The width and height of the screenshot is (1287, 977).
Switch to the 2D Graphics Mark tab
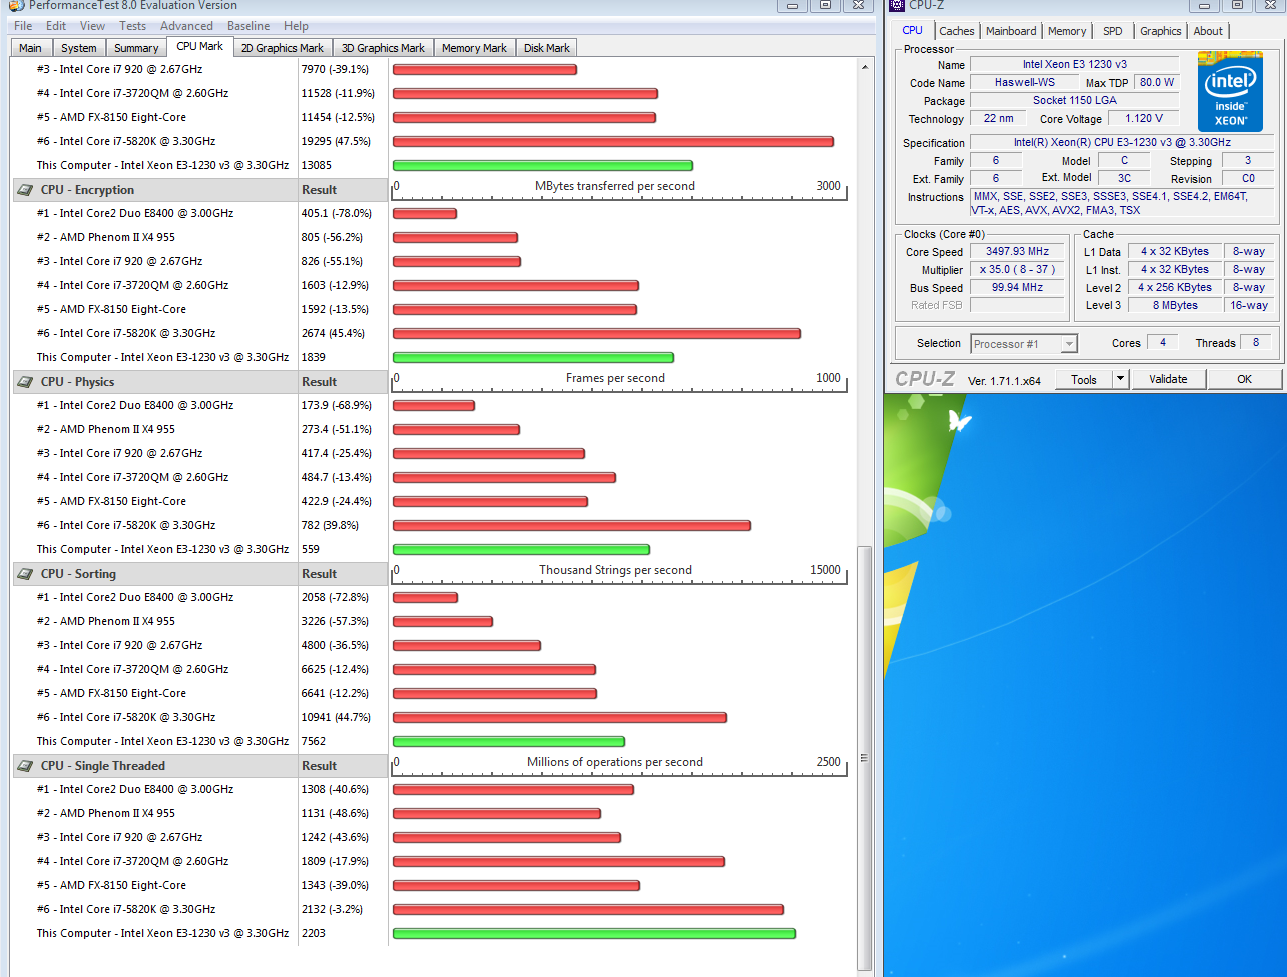(282, 48)
